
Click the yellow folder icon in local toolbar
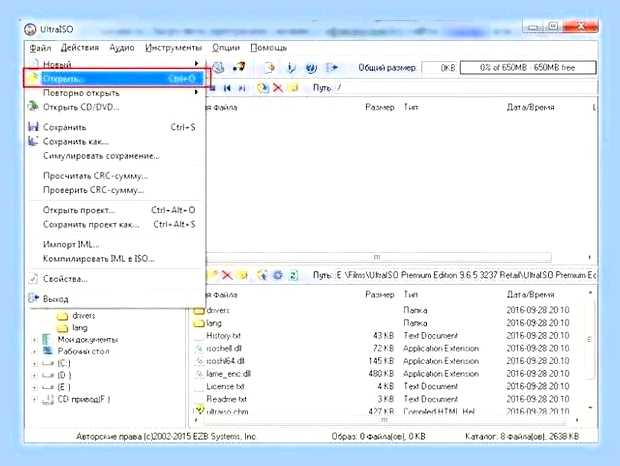pos(244,275)
